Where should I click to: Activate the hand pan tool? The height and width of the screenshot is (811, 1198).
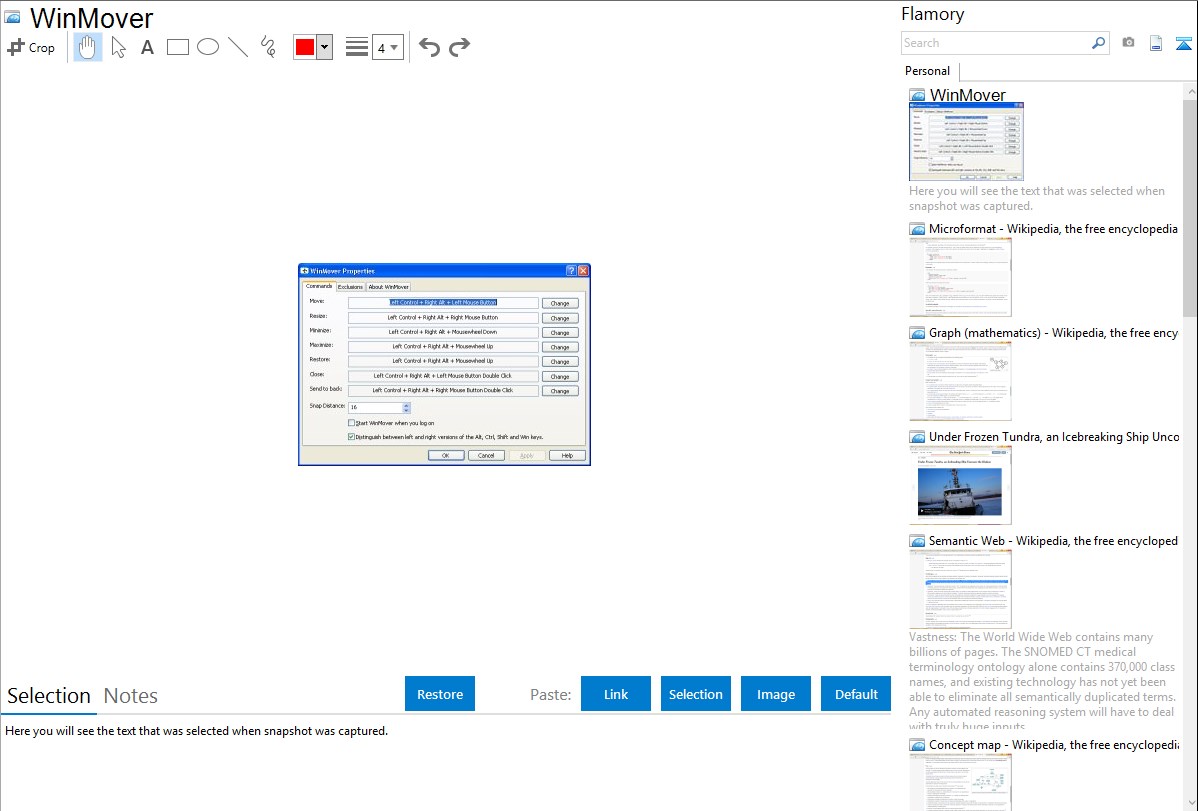[88, 47]
